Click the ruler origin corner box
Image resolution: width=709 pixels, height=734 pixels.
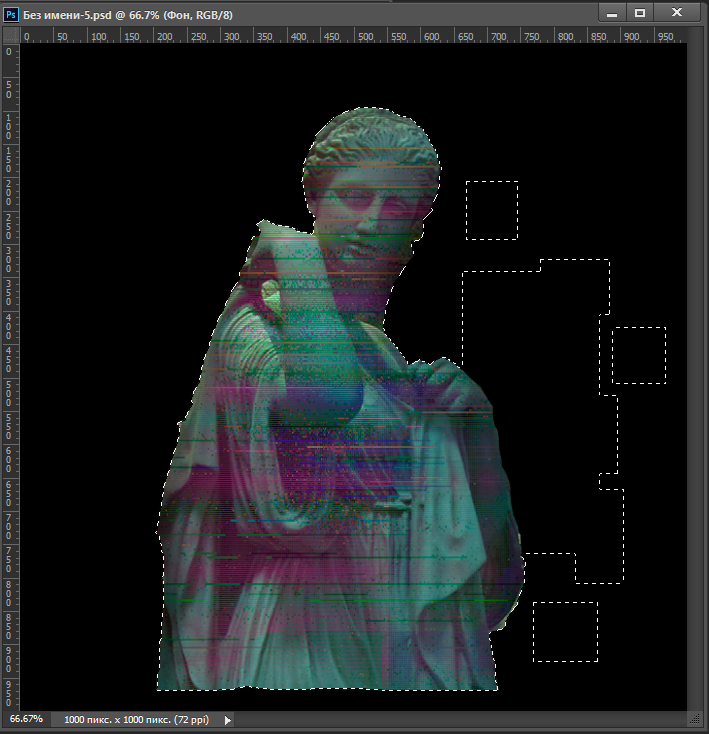pyautogui.click(x=11, y=35)
